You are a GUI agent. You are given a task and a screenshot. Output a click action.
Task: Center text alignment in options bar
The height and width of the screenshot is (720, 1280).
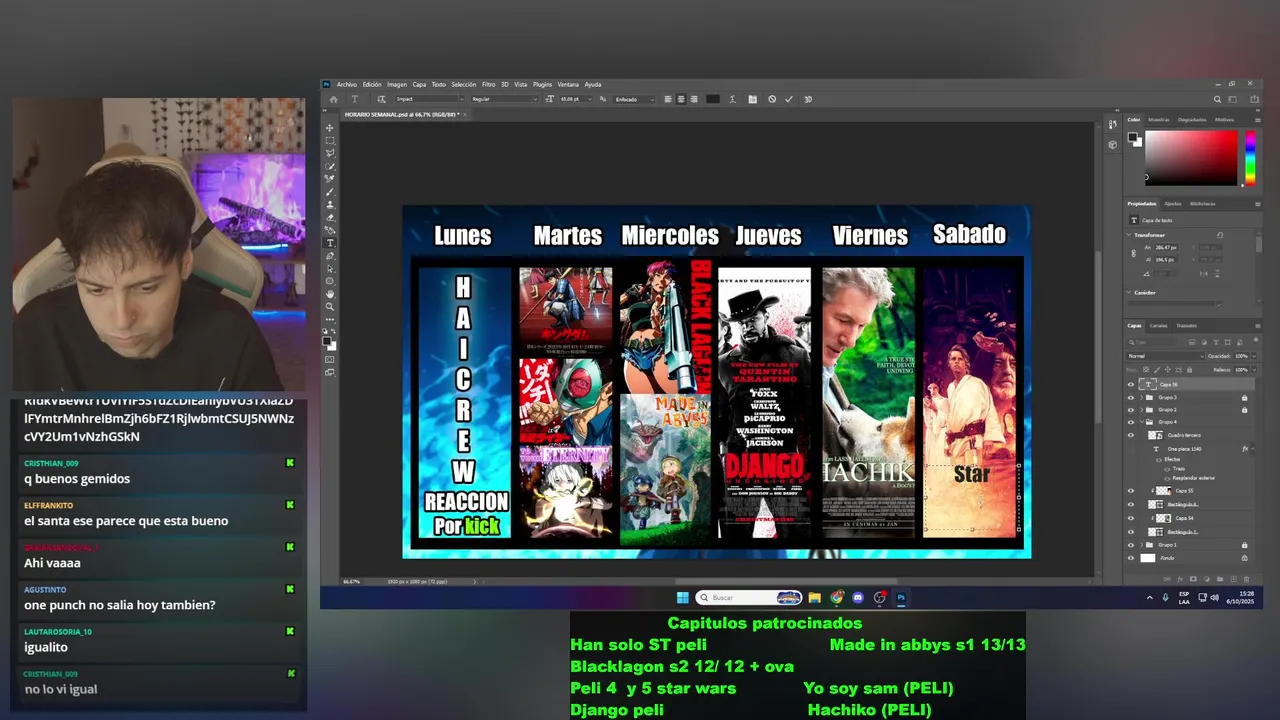coord(681,99)
